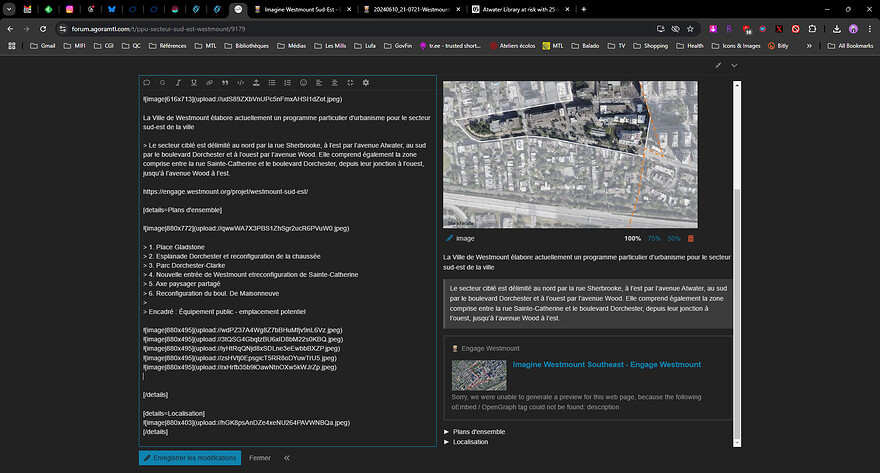Click the align-left text icon in toolbar
The height and width of the screenshot is (473, 880).
pos(319,82)
